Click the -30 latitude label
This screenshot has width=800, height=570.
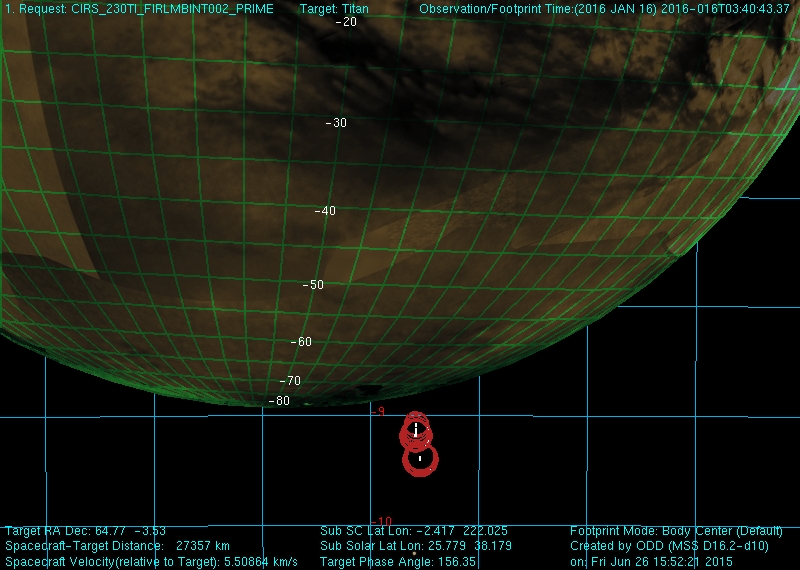[336, 123]
